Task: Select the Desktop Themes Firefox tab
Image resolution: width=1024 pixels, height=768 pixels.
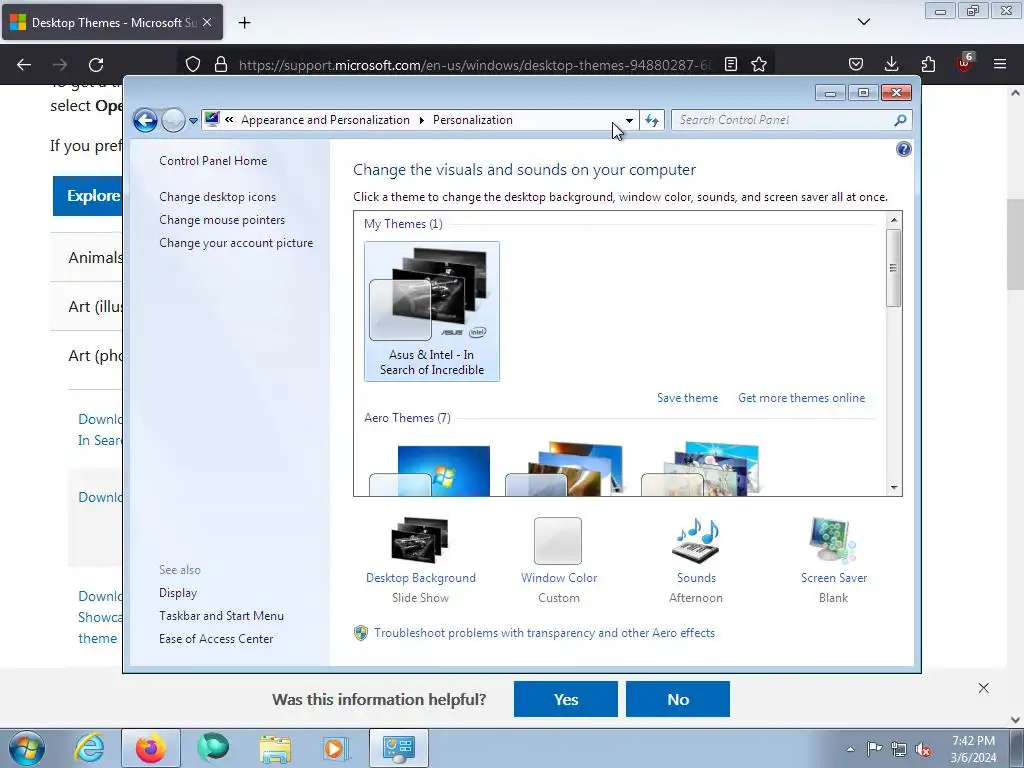Action: click(112, 22)
